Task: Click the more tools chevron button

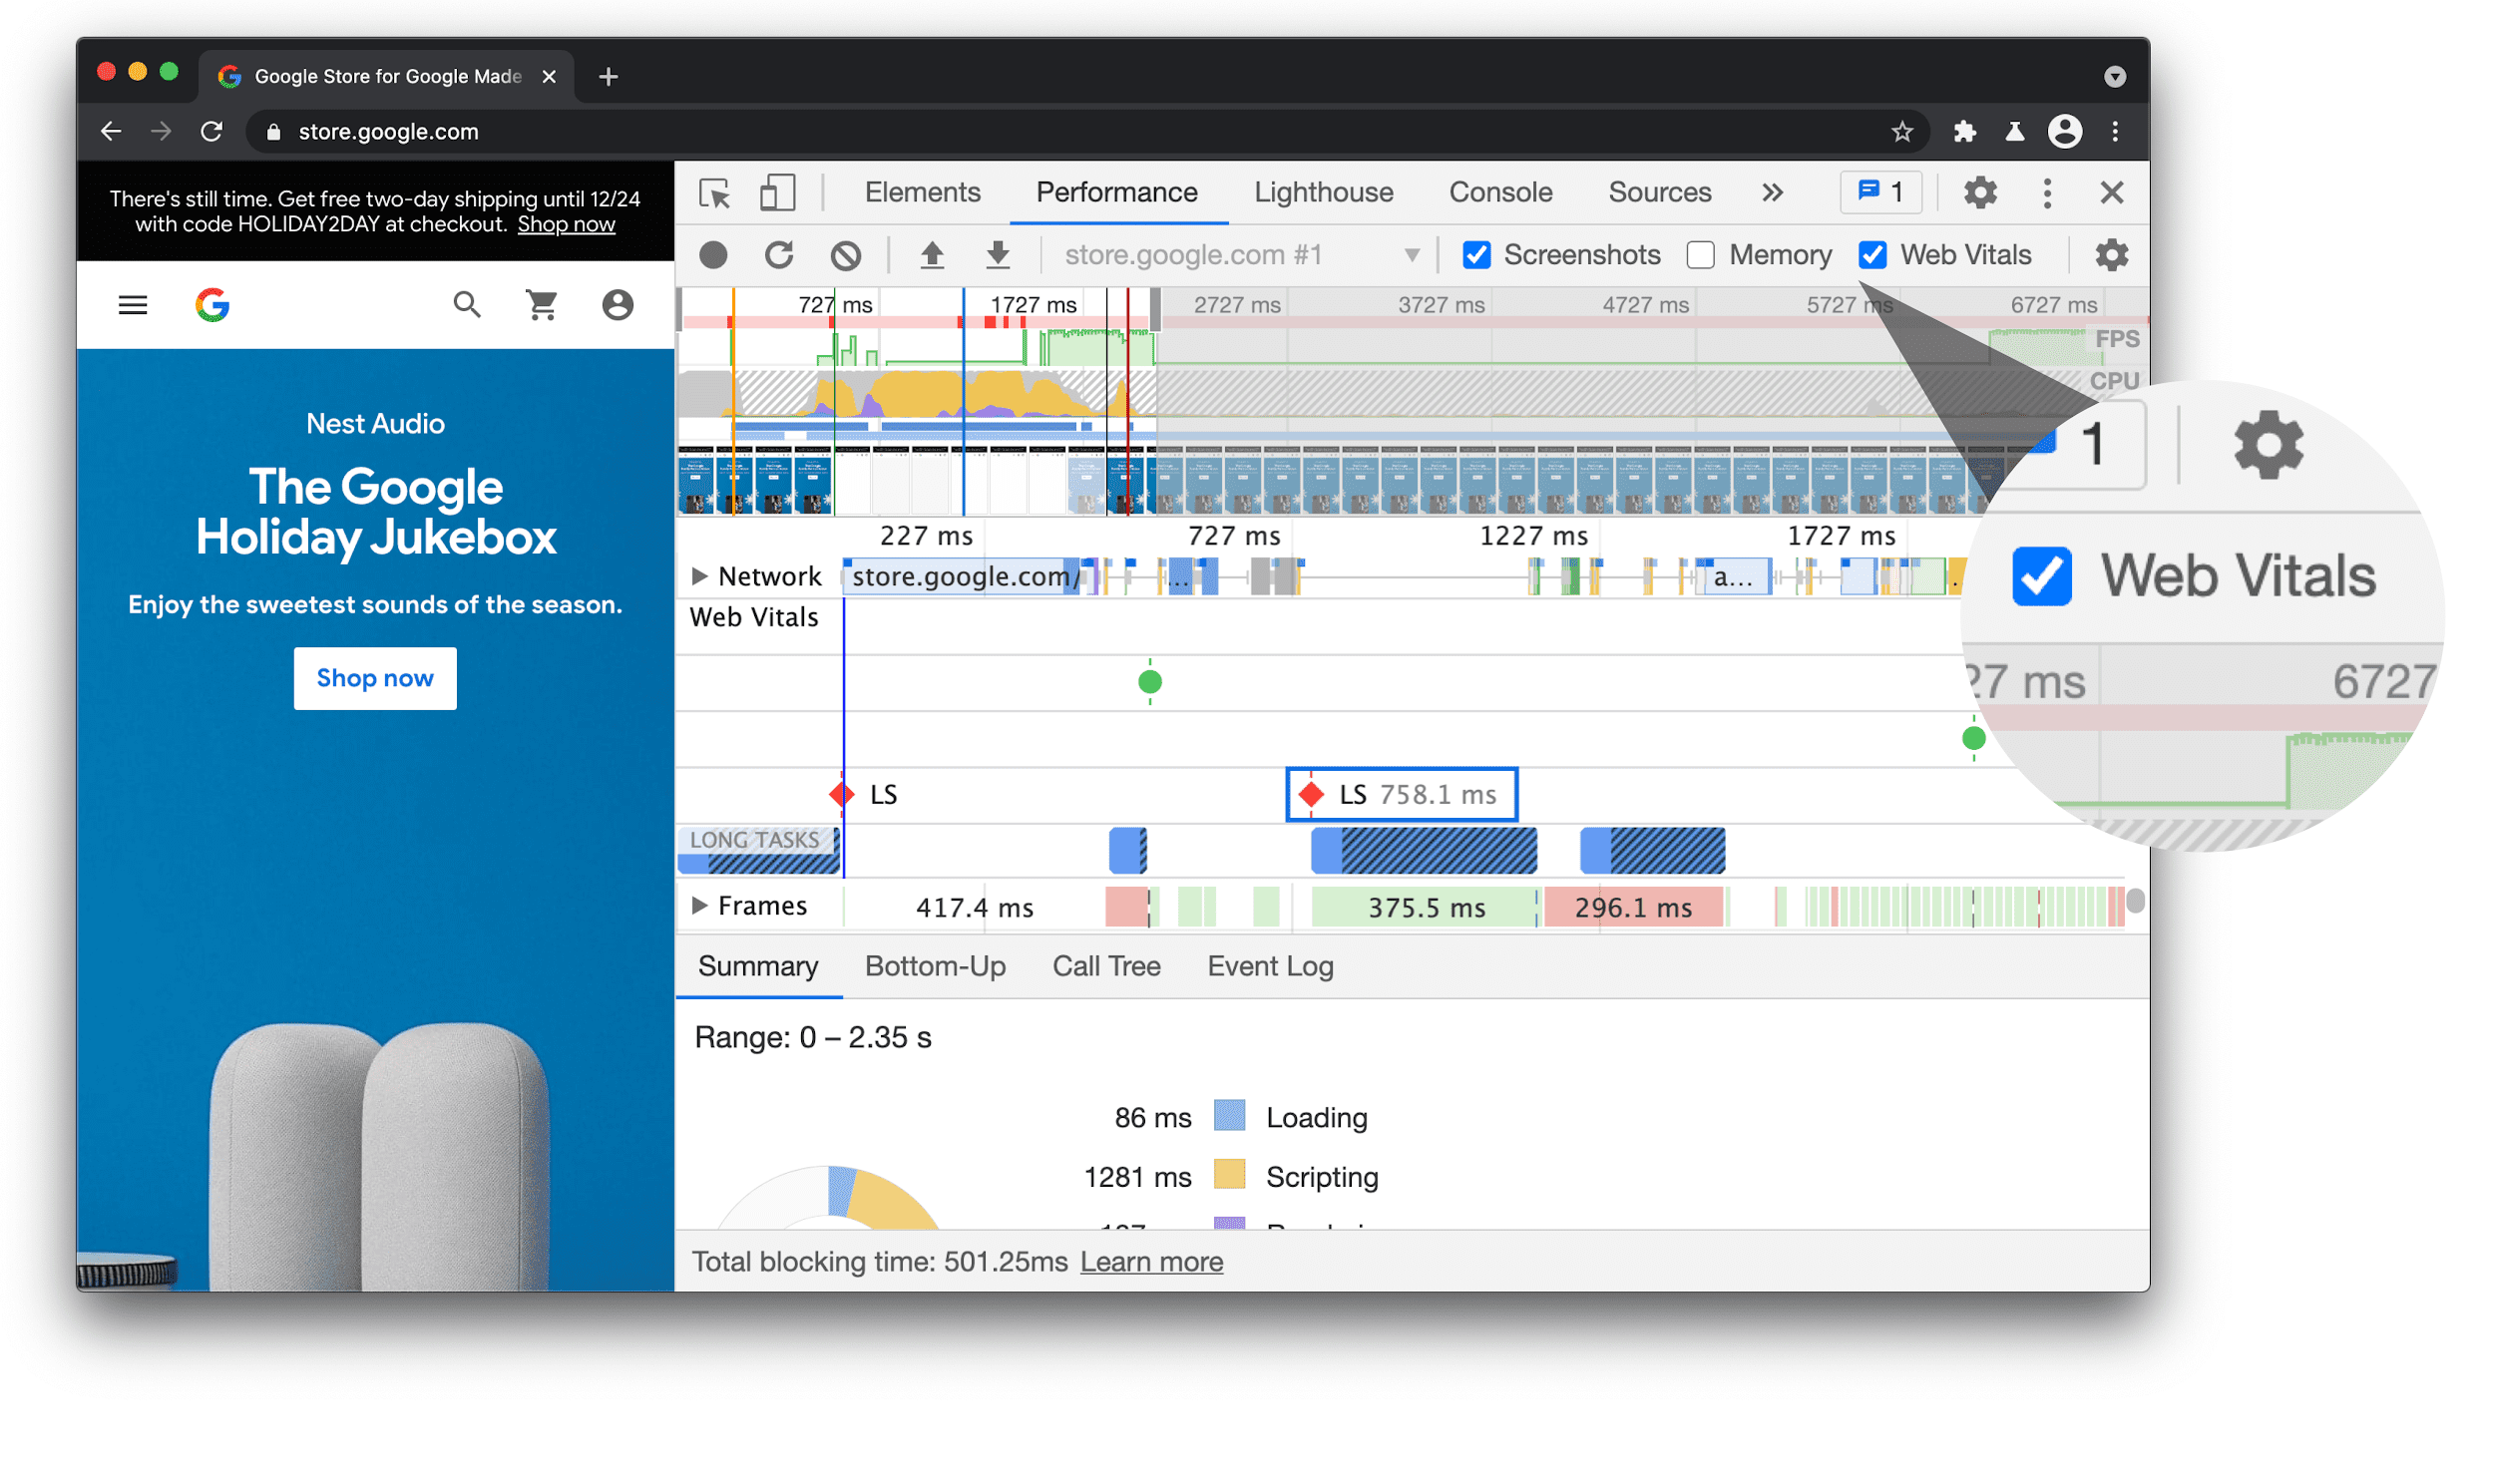Action: (x=1772, y=190)
